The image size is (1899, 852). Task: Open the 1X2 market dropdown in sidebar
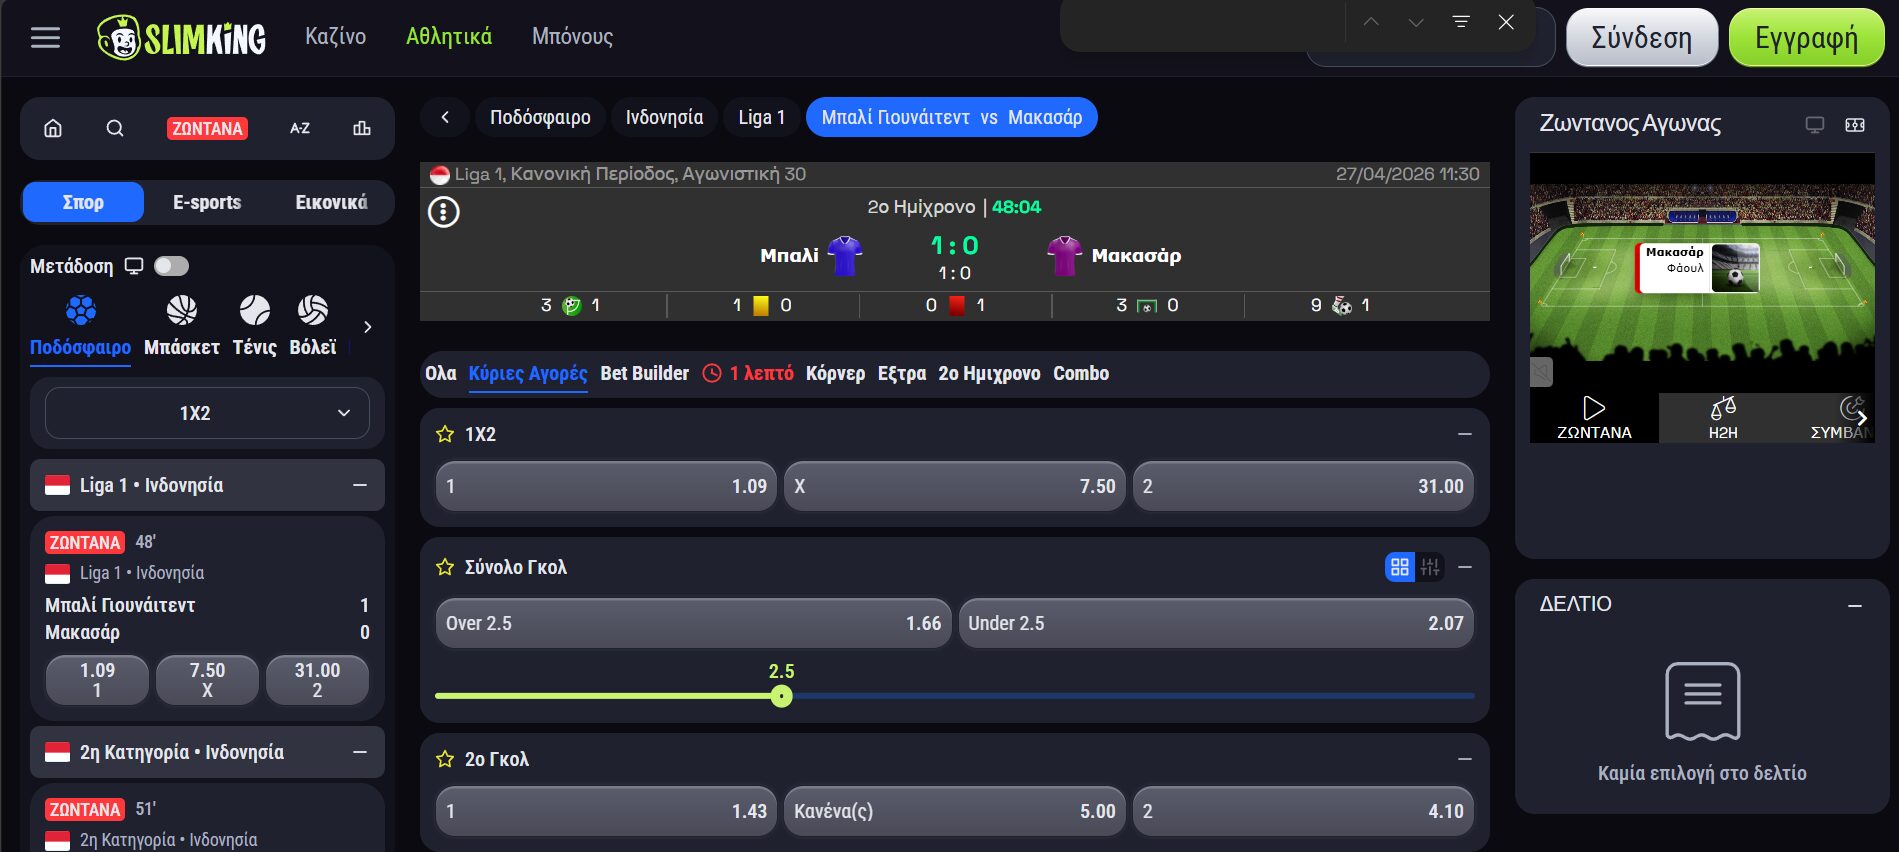click(x=207, y=413)
